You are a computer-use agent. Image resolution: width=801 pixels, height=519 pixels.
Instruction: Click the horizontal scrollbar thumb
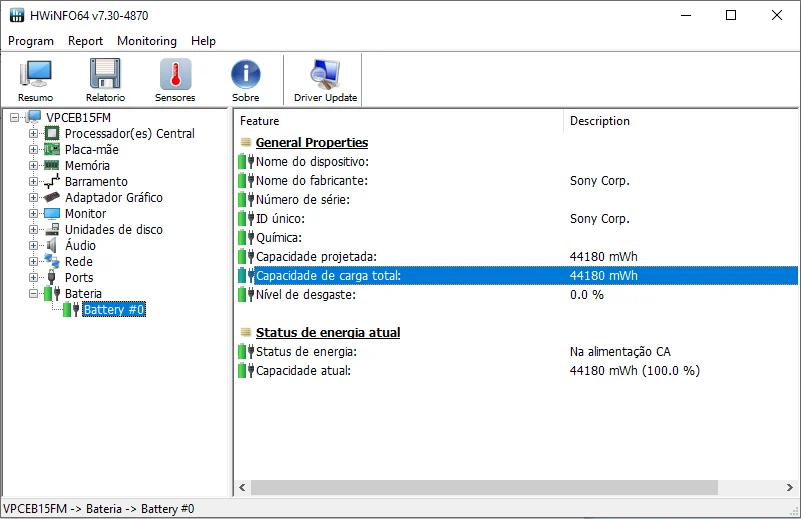click(x=484, y=487)
